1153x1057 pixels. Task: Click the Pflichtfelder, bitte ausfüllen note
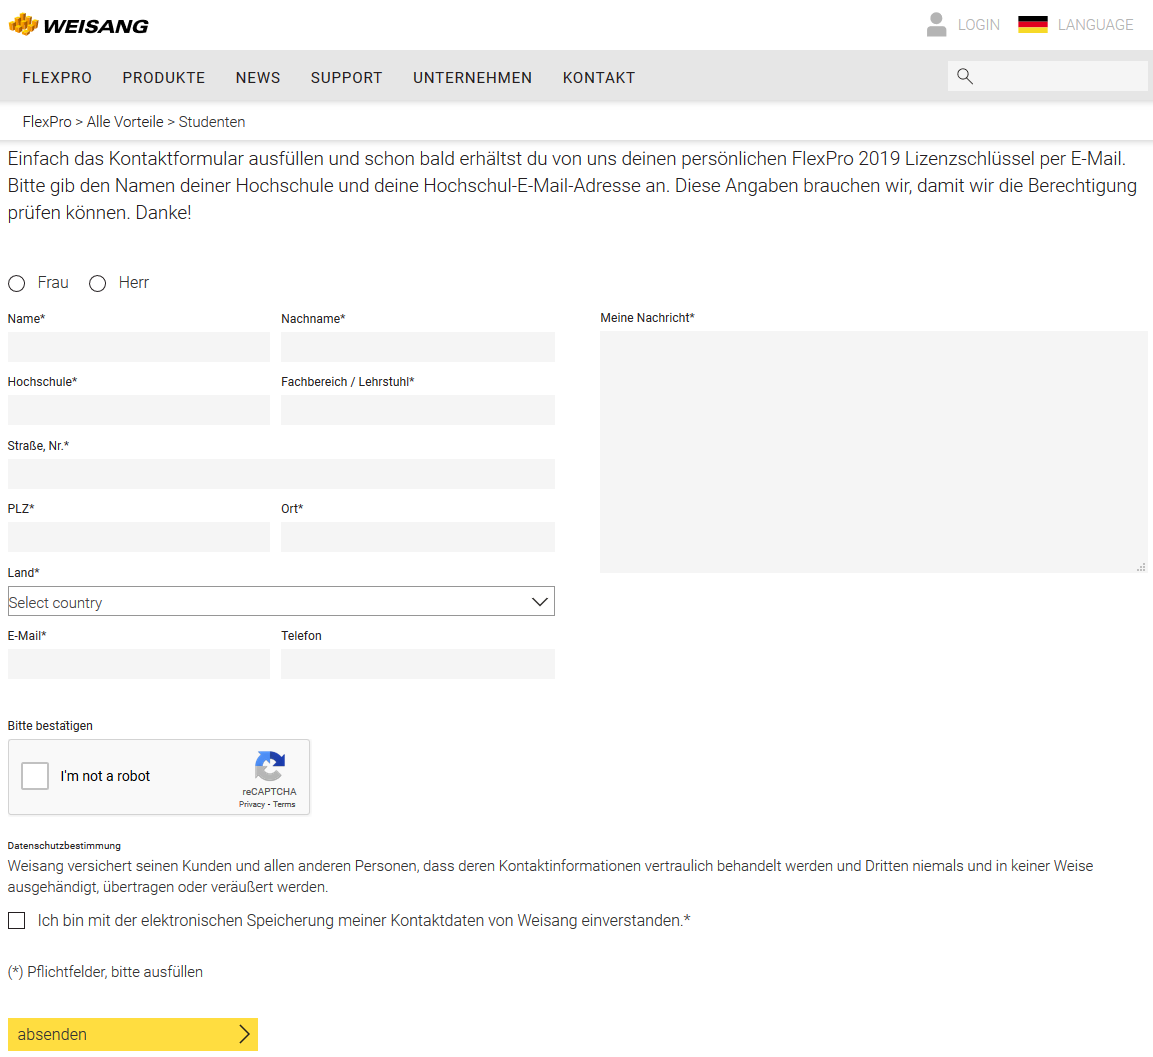pyautogui.click(x=105, y=972)
